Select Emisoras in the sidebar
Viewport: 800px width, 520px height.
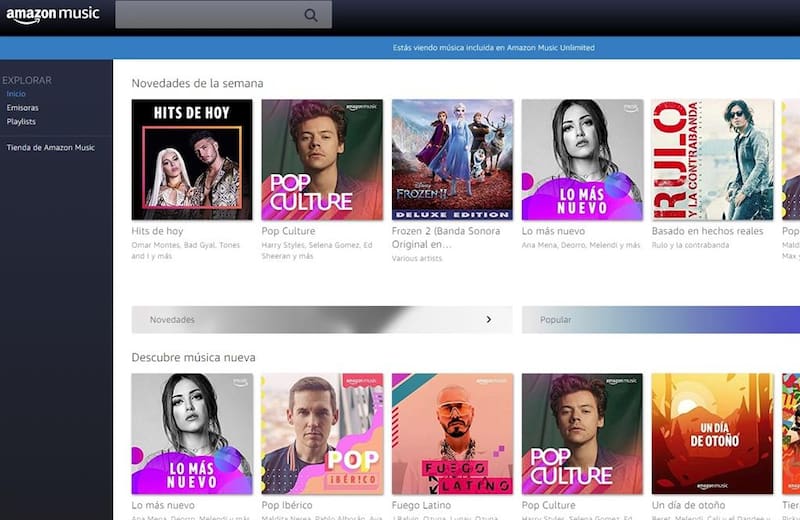[x=22, y=108]
